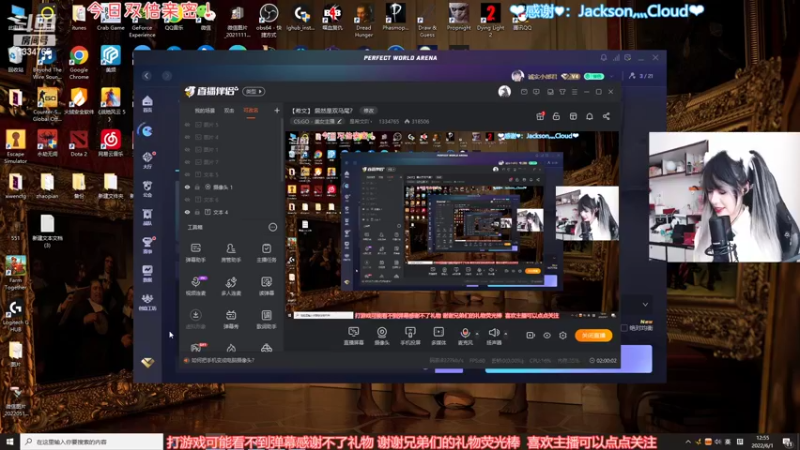Click the trophy icon in Arena sidebar
The height and width of the screenshot is (450, 800).
coord(147,244)
